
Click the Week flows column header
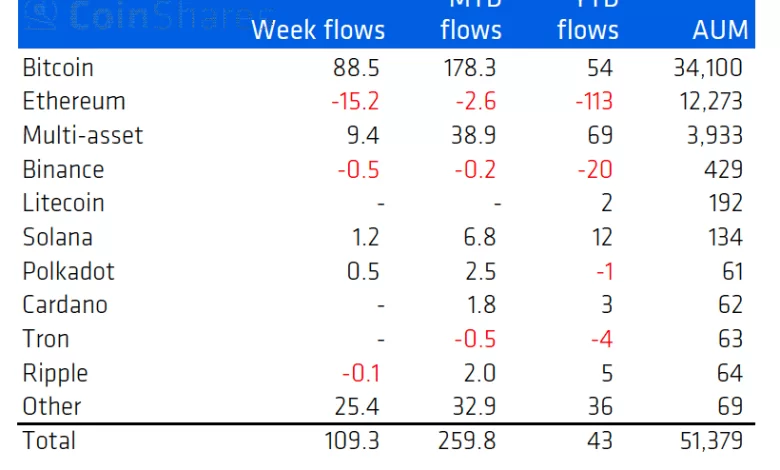[x=318, y=30]
